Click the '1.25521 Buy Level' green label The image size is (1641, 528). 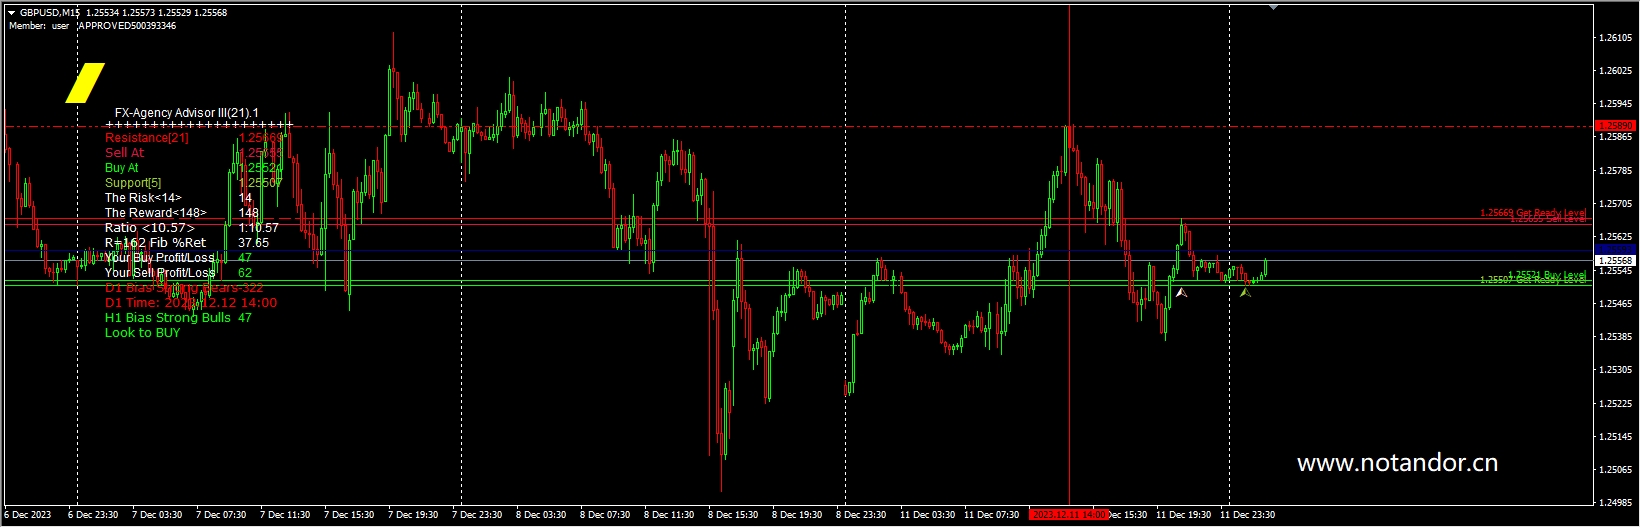coord(1547,274)
